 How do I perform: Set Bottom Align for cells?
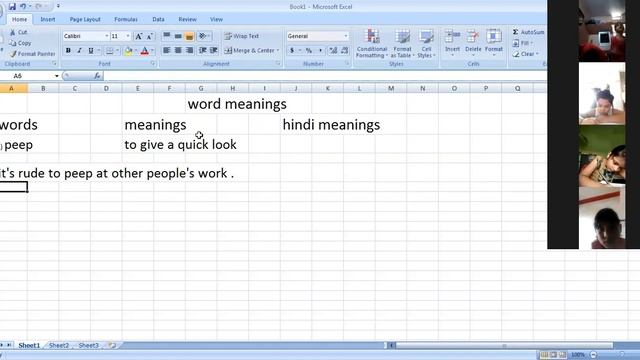point(189,36)
